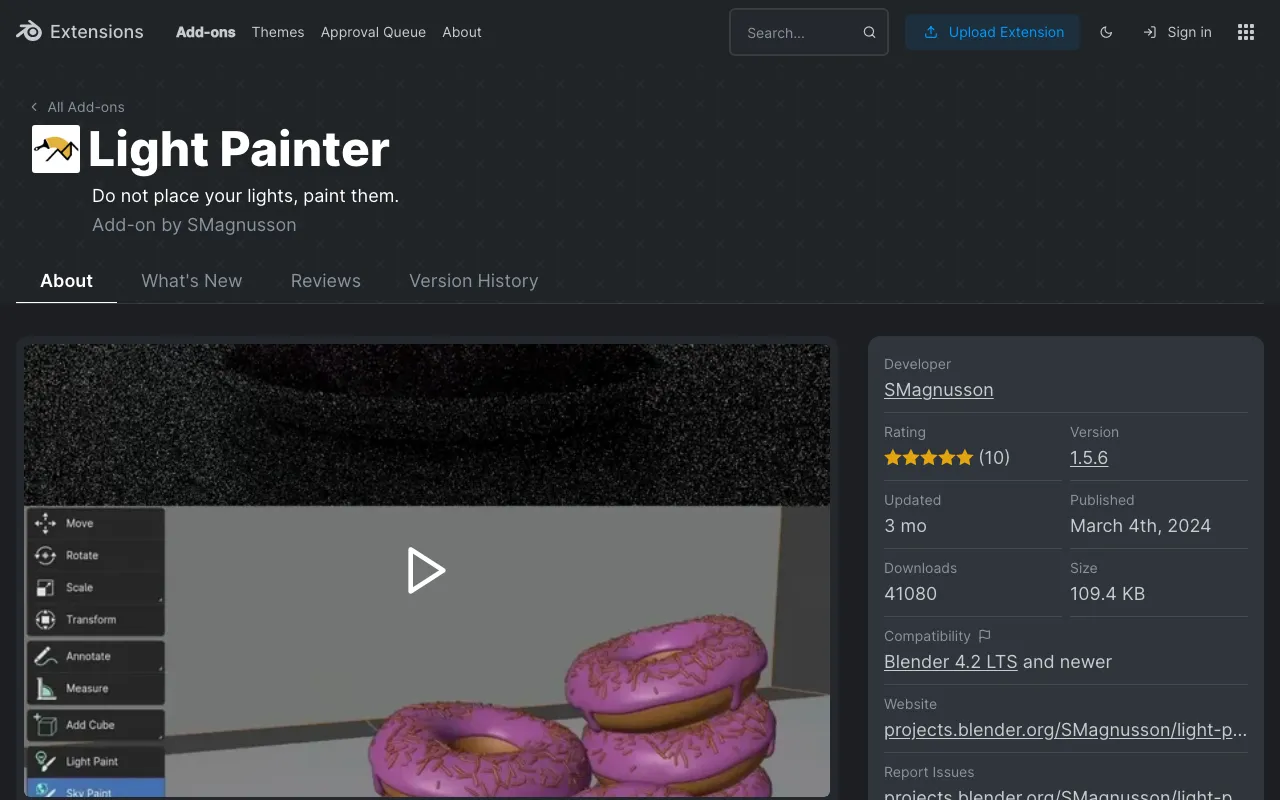Switch to the Reviews tab

pos(325,281)
